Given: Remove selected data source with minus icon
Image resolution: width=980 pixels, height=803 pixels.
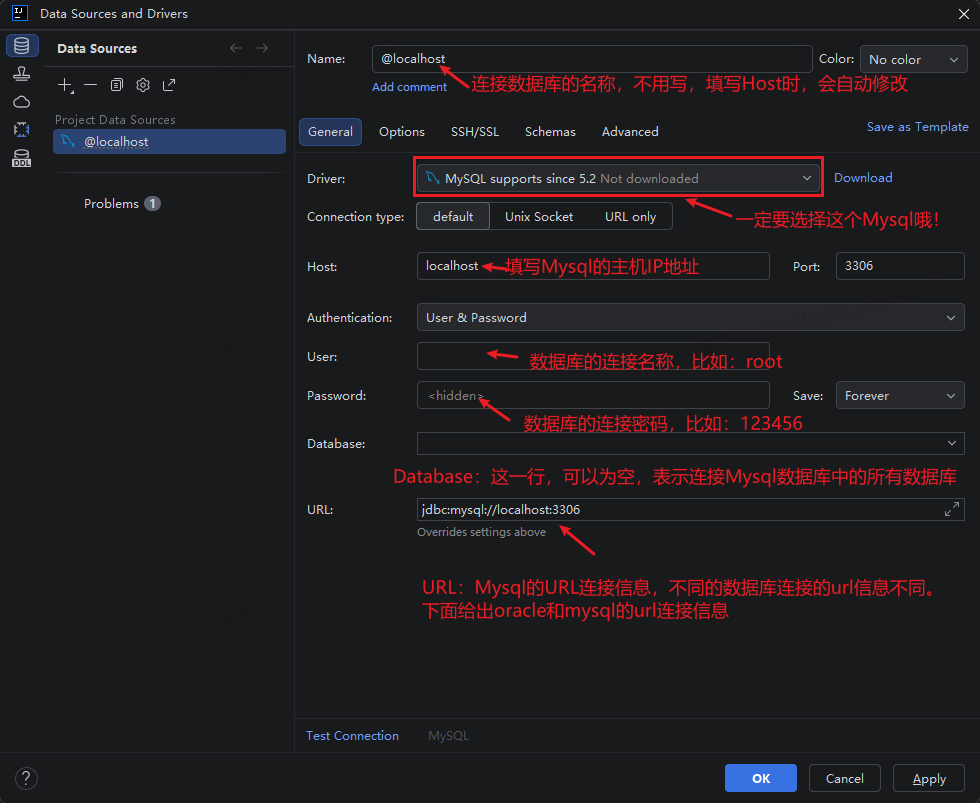Looking at the screenshot, I should 91,85.
